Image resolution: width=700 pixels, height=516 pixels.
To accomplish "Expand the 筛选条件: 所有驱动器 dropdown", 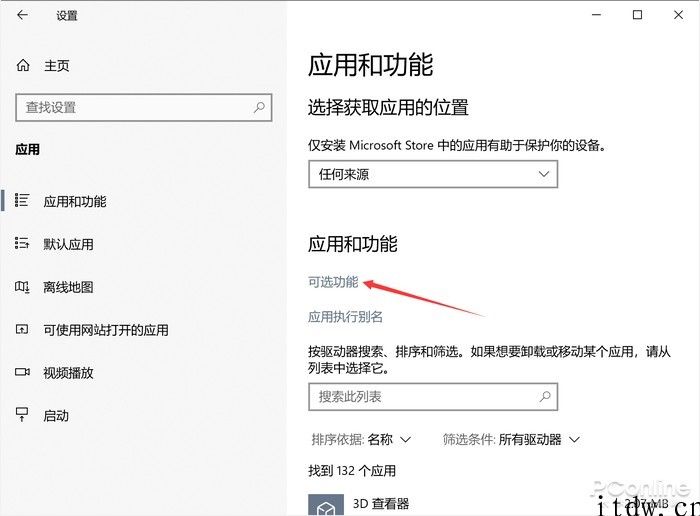I will coord(511,440).
